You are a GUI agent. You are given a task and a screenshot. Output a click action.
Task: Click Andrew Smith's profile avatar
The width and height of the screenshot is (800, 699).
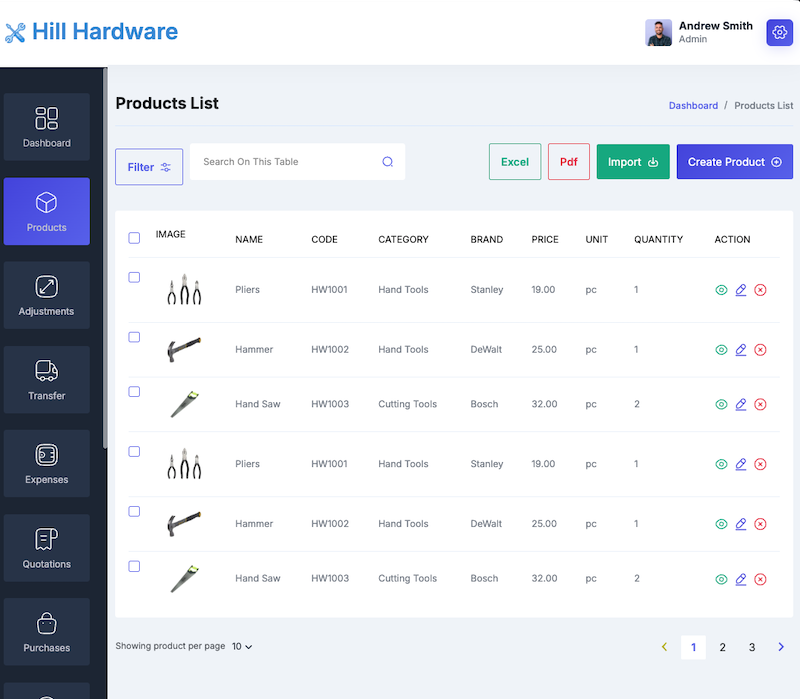(658, 33)
